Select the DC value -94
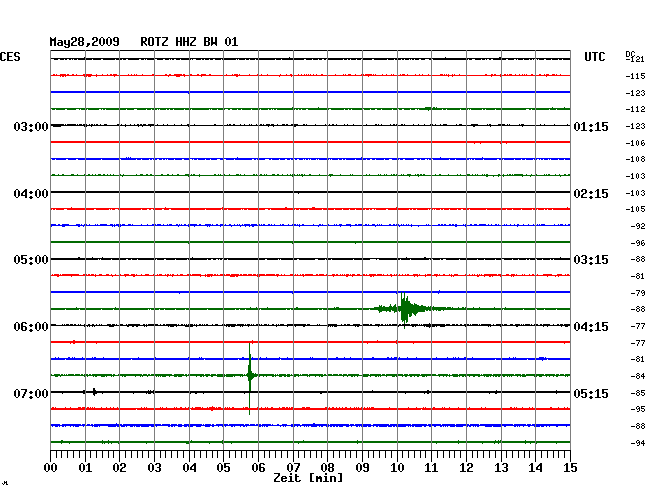The width and height of the screenshot is (650, 494). (638, 443)
